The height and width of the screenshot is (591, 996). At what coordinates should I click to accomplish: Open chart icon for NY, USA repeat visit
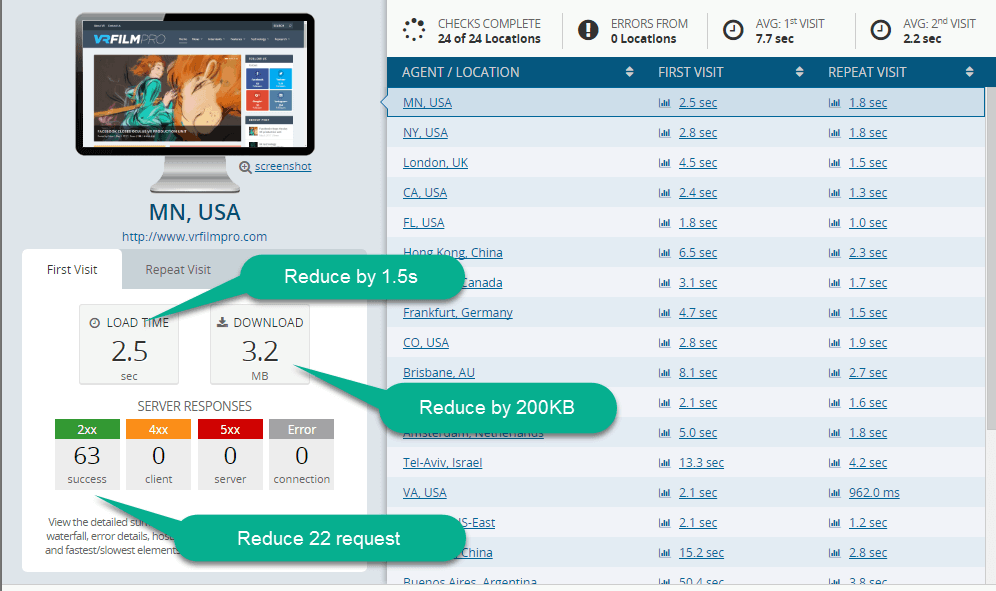835,133
